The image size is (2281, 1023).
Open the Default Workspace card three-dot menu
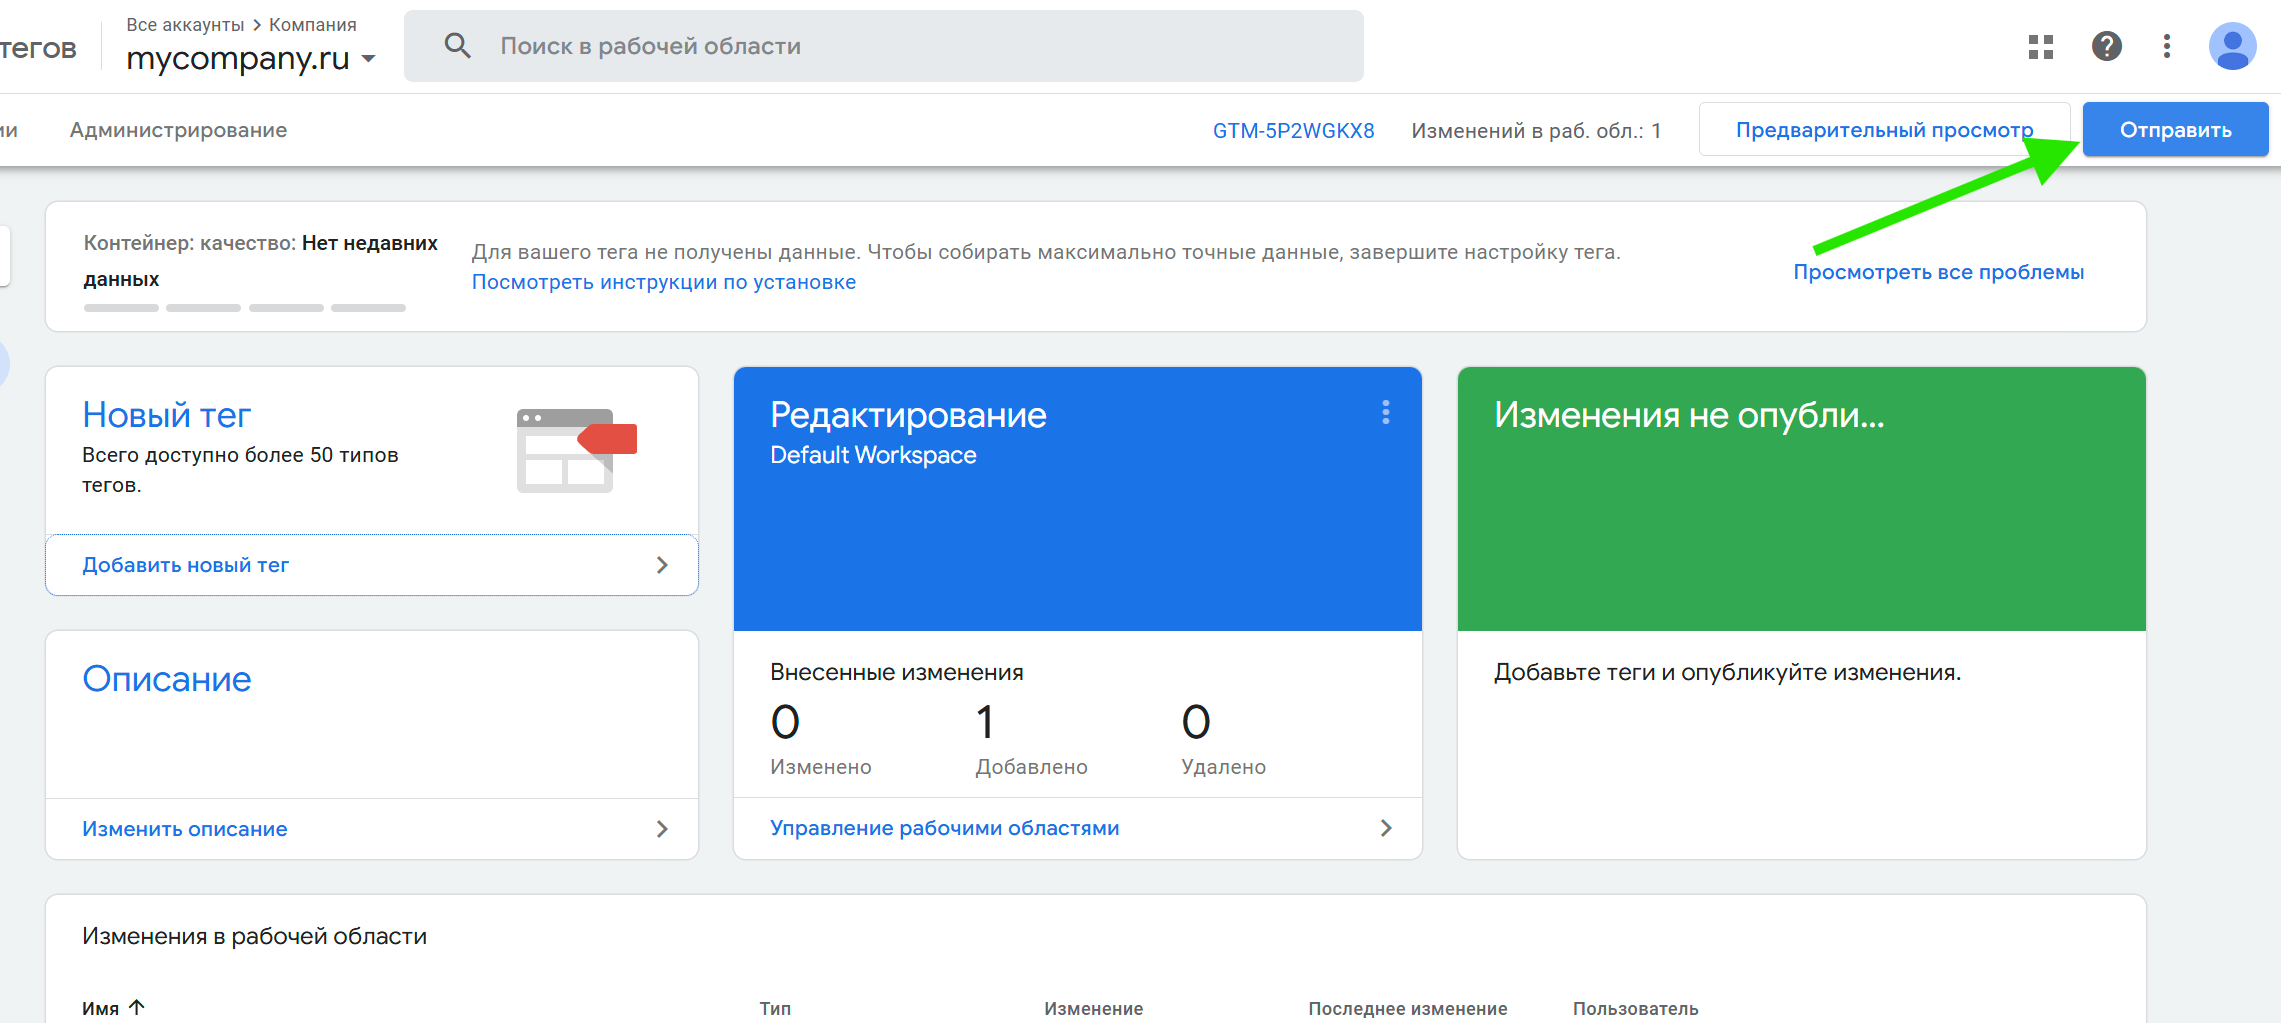tap(1386, 411)
